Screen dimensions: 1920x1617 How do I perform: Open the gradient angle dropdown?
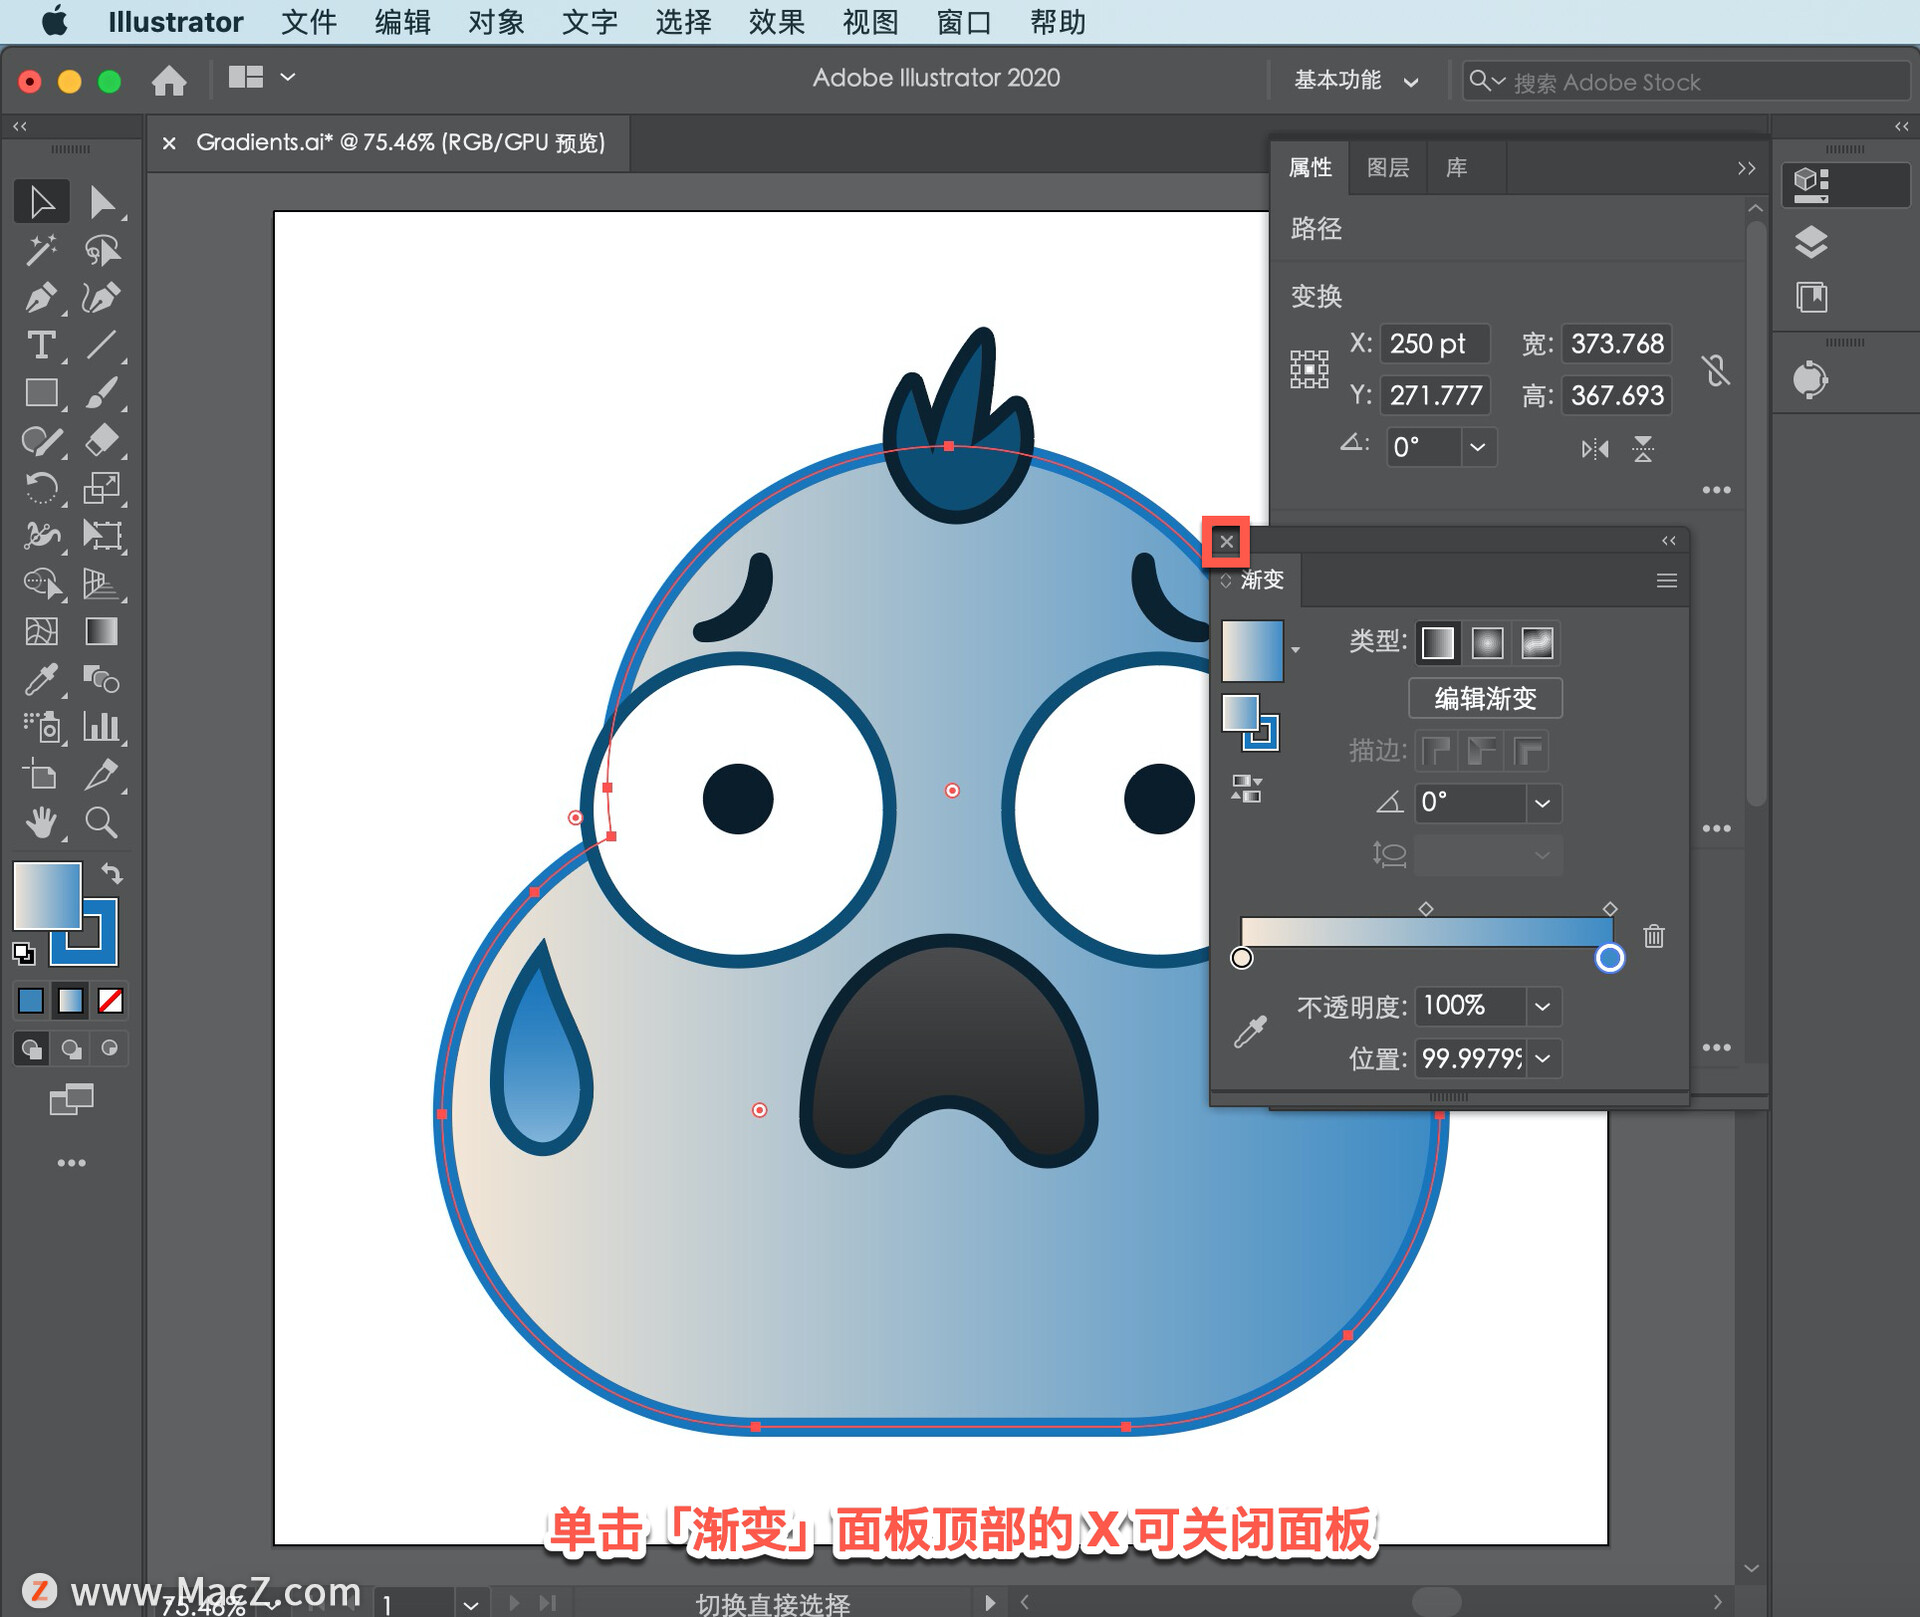(x=1543, y=803)
